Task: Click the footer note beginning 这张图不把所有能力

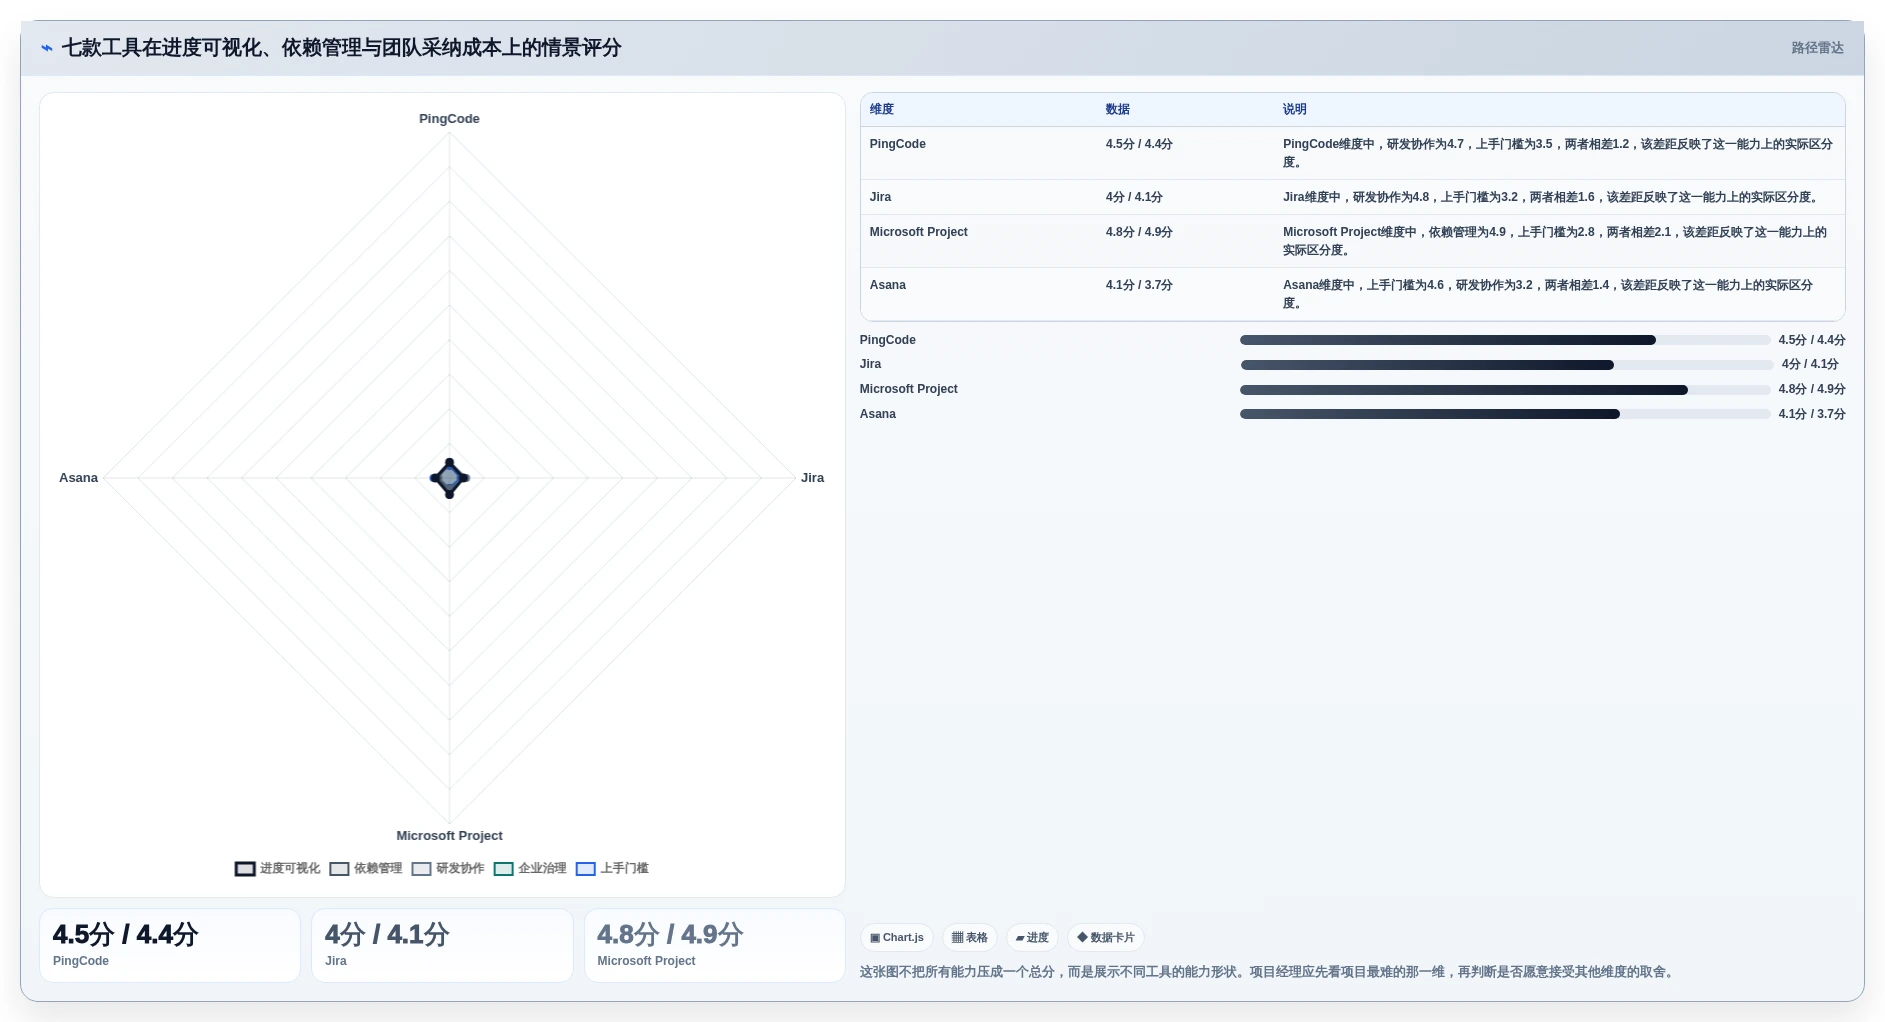Action: tap(1269, 972)
